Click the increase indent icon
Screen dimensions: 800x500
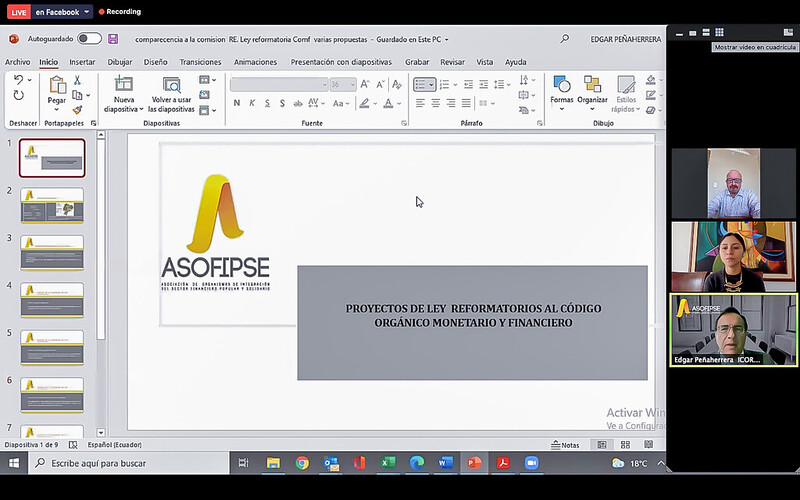[x=484, y=85]
